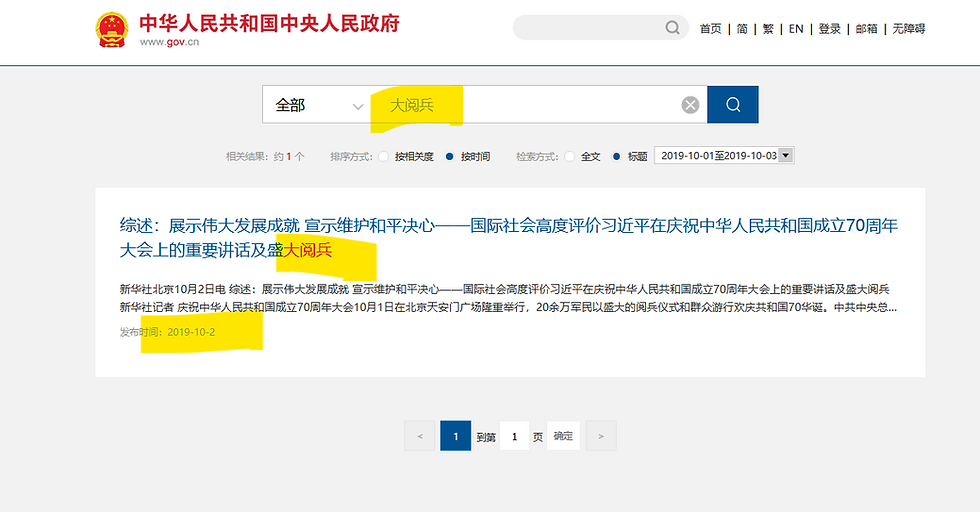Switch to English EN version

click(796, 29)
